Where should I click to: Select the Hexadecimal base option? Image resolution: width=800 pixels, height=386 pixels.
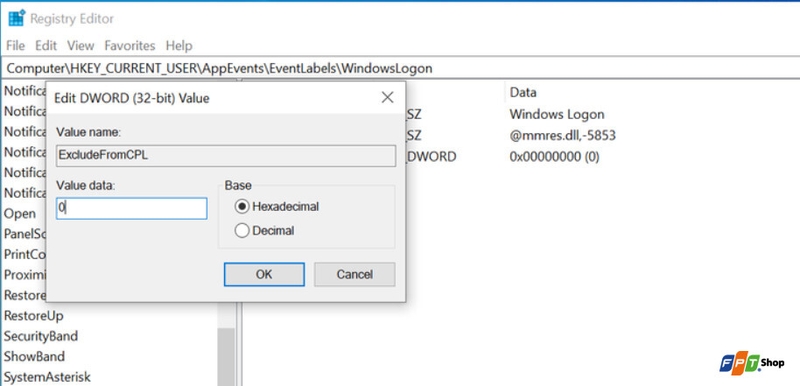click(278, 207)
